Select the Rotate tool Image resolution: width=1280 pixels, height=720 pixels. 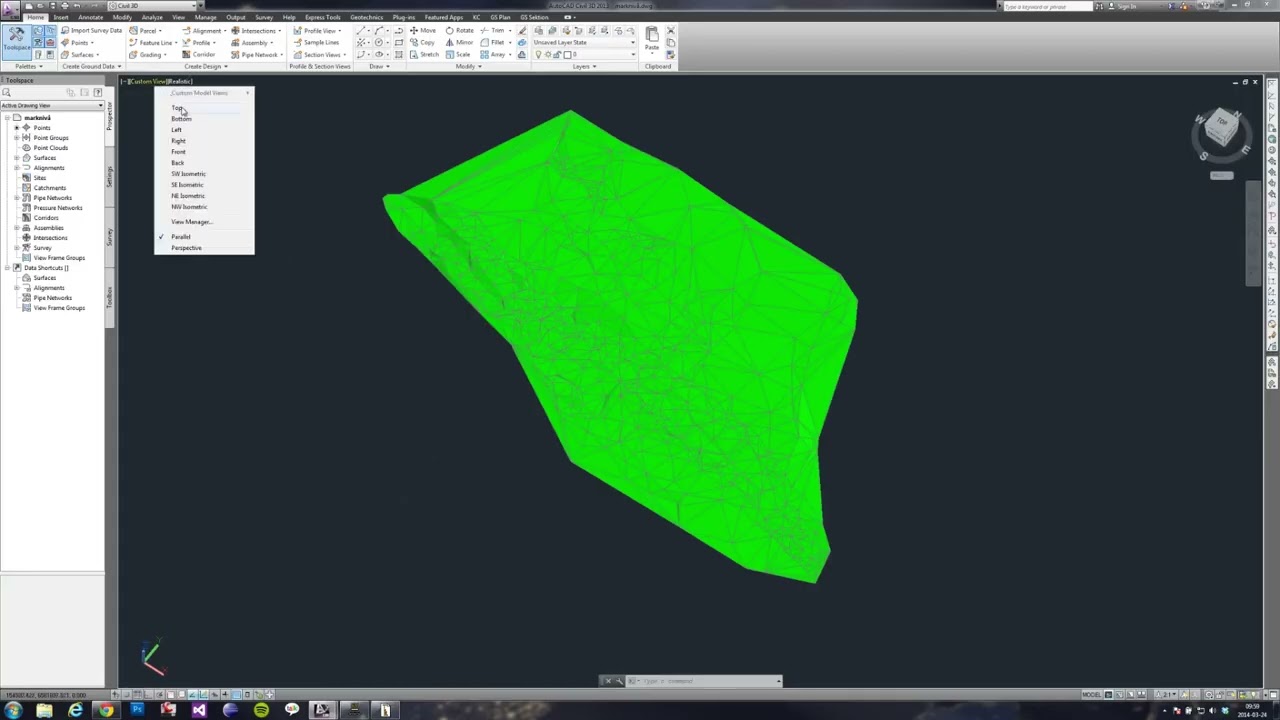[460, 31]
